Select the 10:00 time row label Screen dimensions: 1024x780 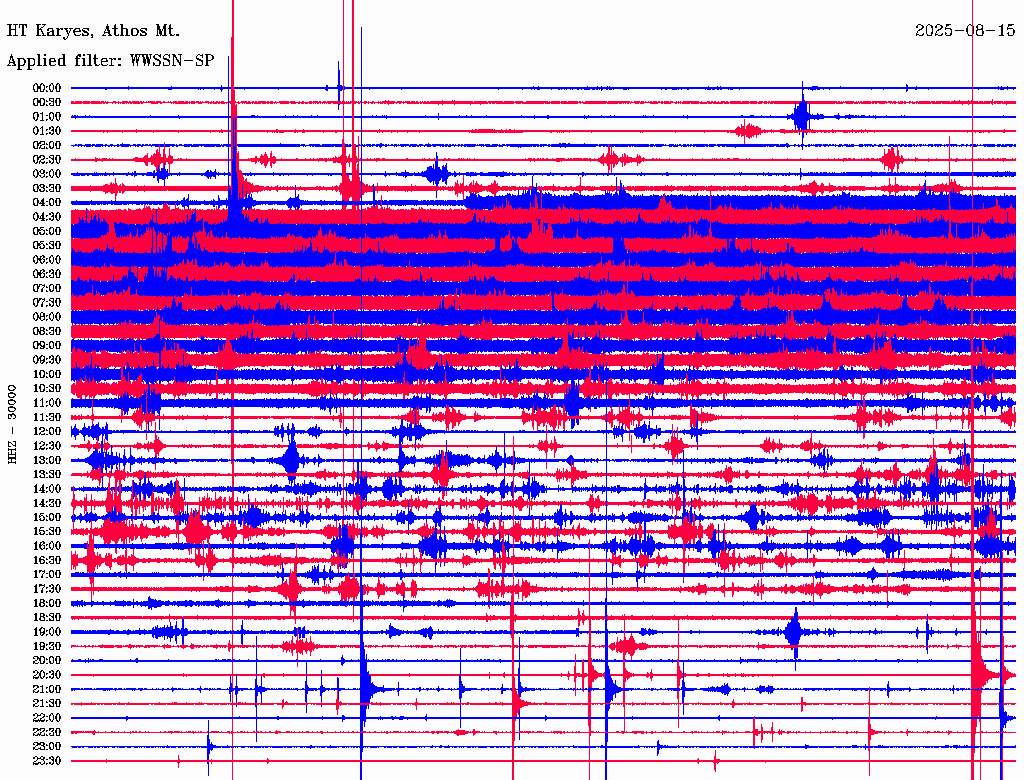(46, 374)
